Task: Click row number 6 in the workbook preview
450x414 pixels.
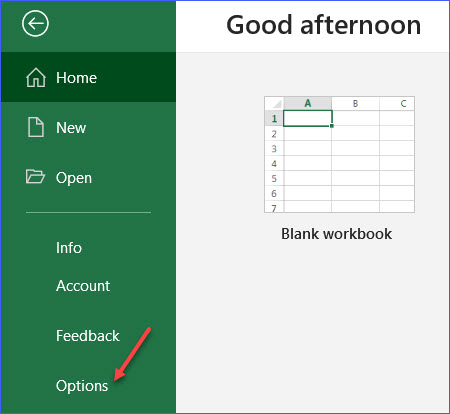Action: [274, 193]
